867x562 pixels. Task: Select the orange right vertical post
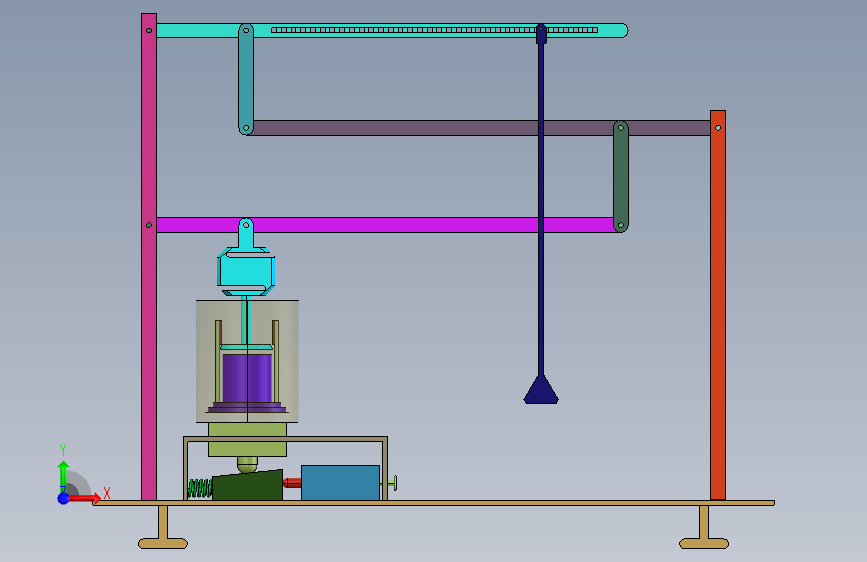718,305
